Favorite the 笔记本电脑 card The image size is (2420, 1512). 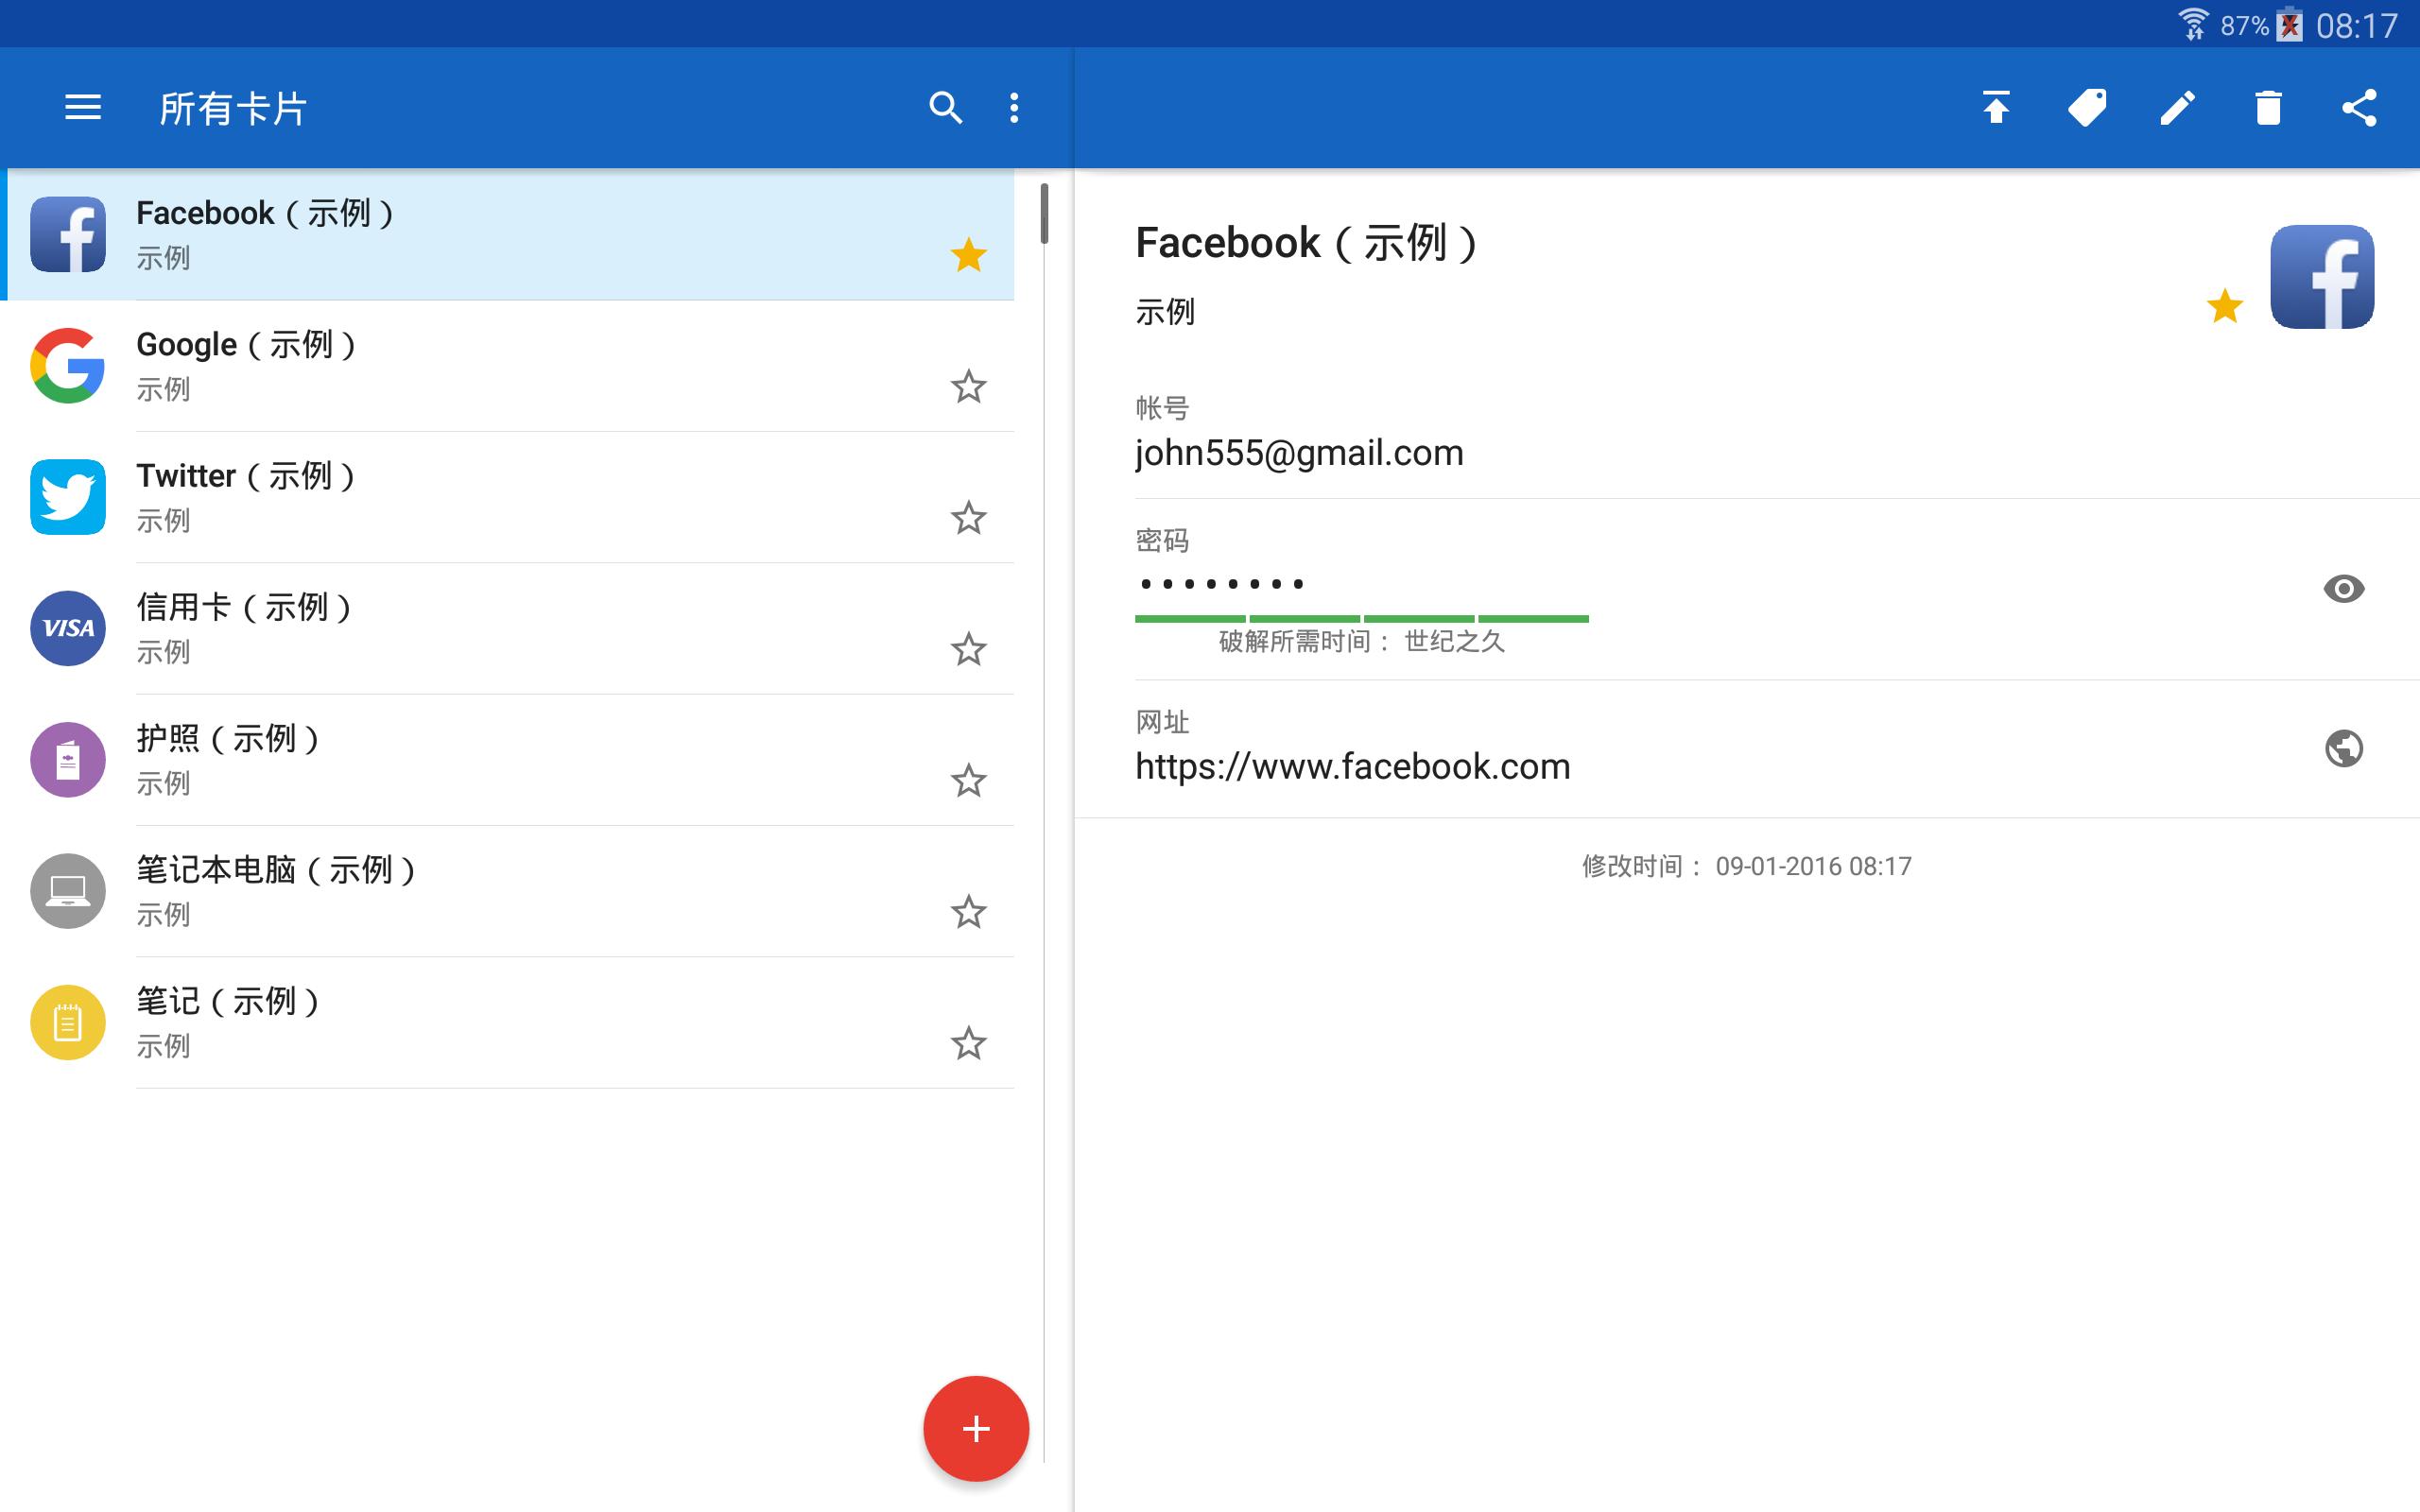coord(968,911)
